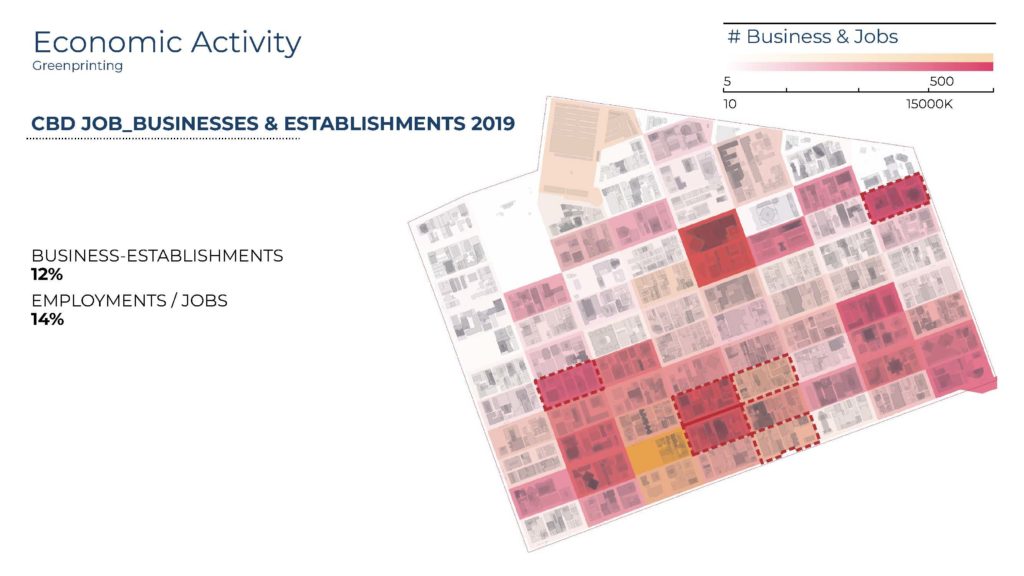The height and width of the screenshot is (576, 1024).
Task: Click the "10" legend scale label
Action: pos(730,104)
